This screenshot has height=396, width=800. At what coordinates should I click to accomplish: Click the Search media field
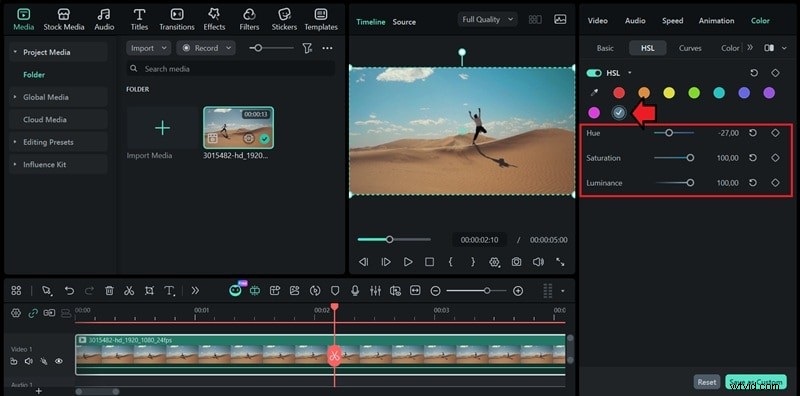point(231,68)
